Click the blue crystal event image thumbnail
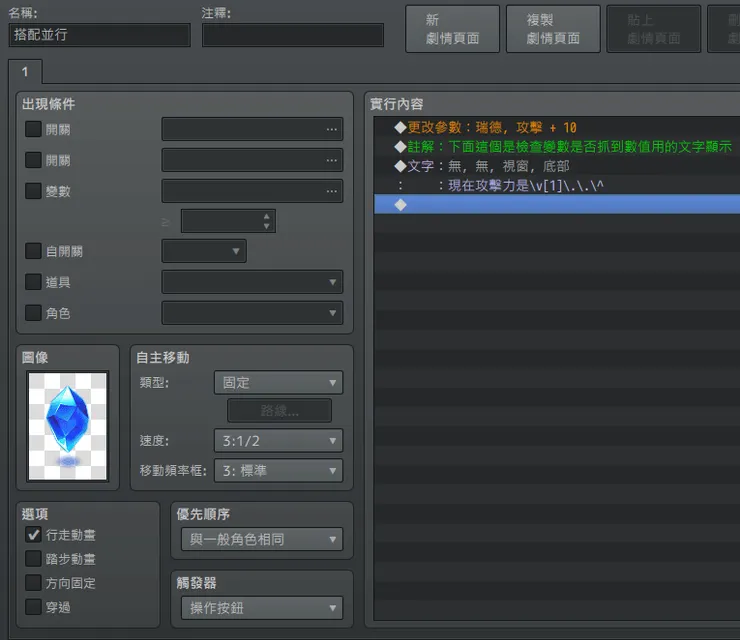The width and height of the screenshot is (740, 640). coord(67,426)
